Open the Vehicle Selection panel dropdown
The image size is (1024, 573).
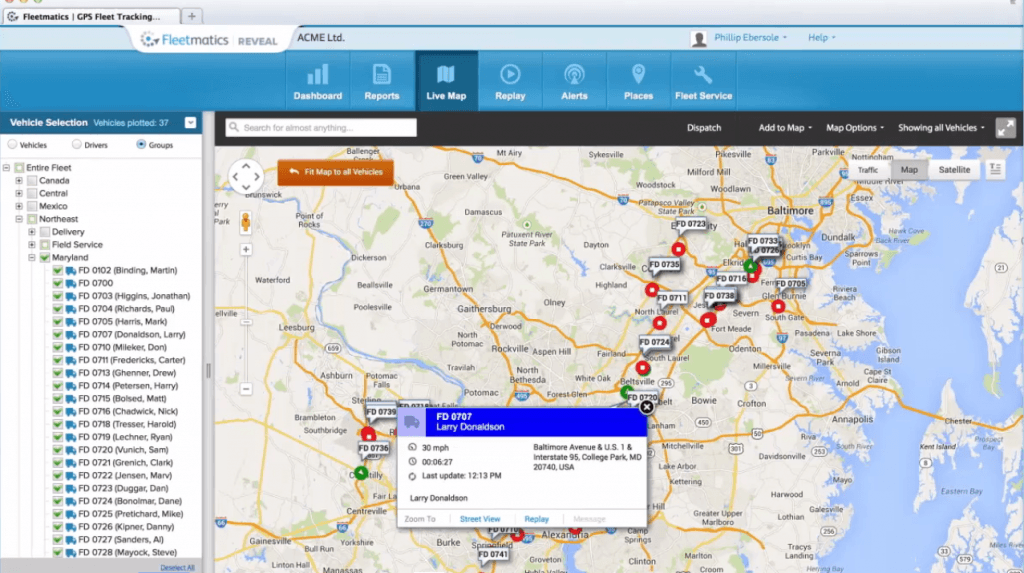[190, 123]
